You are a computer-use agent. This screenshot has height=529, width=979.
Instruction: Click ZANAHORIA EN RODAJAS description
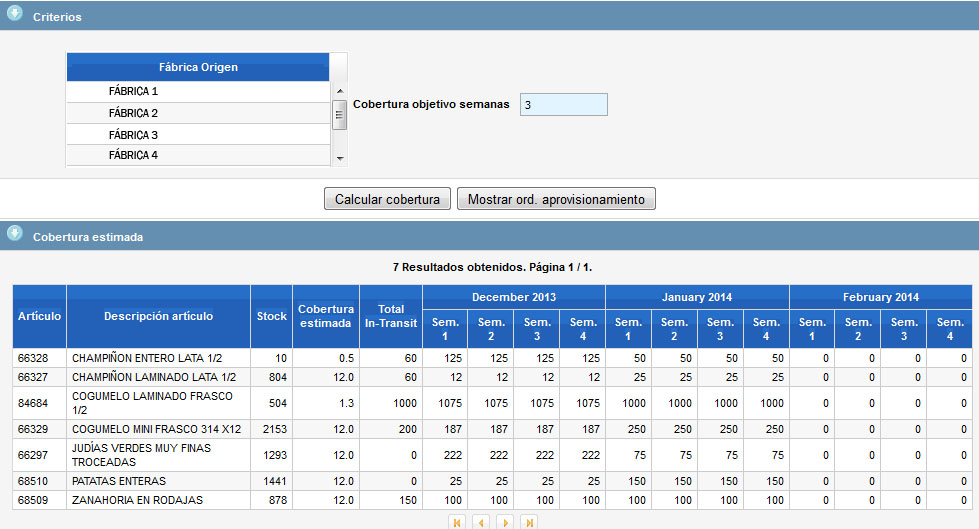(x=137, y=500)
